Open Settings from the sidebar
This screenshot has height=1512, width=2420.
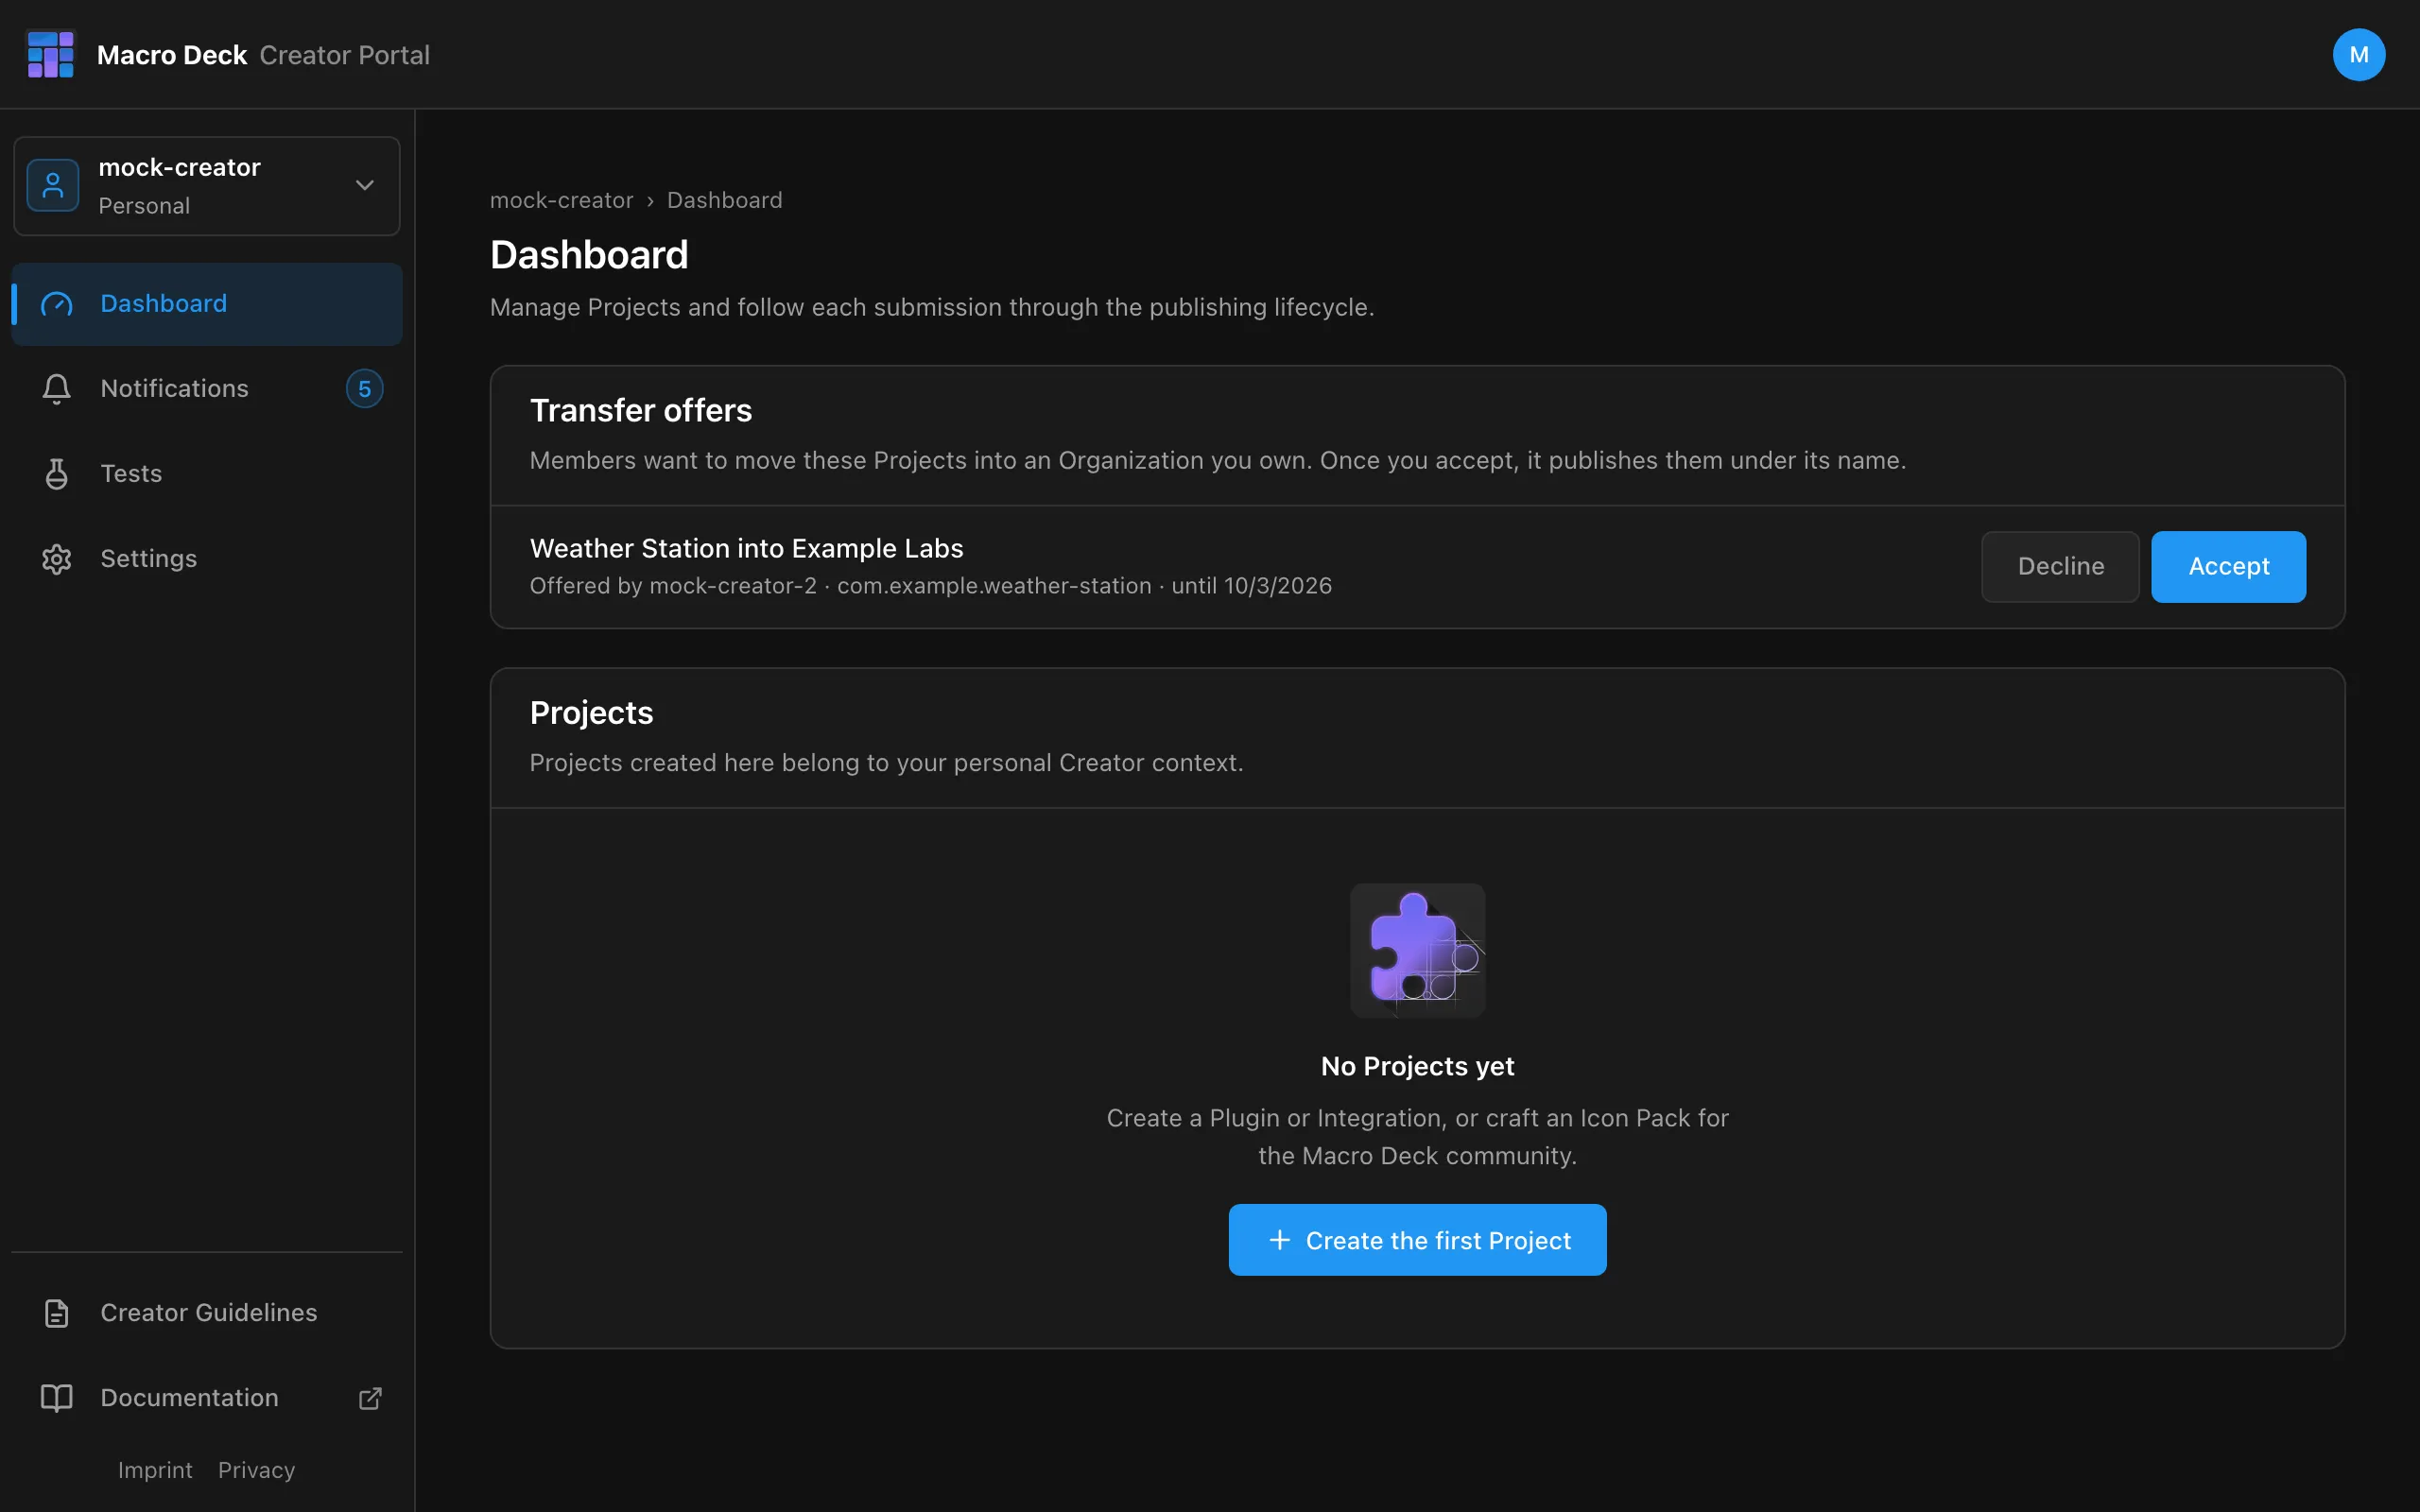[207, 559]
